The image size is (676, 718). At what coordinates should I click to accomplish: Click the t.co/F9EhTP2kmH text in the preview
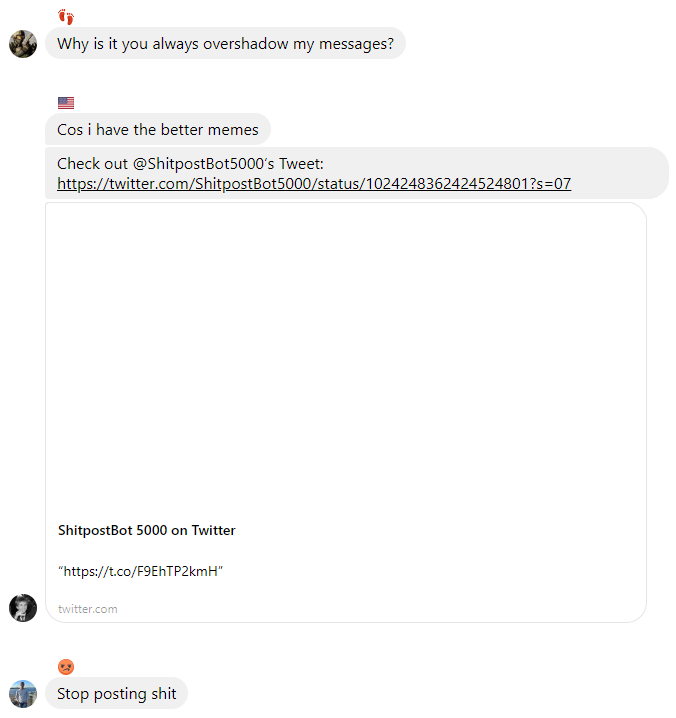tap(140, 571)
